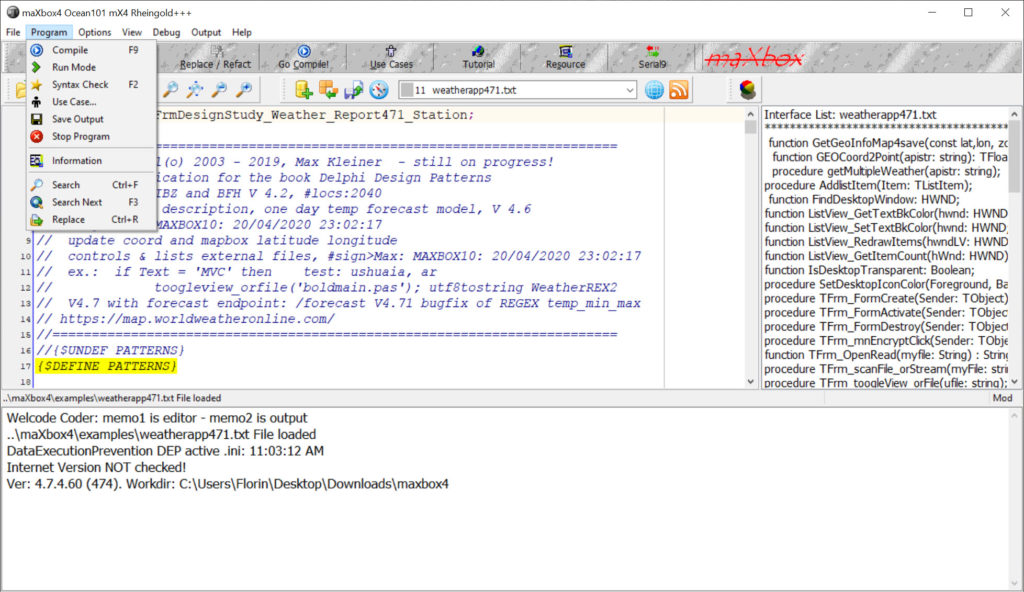Click the status bar file loaded text
Image resolution: width=1024 pixels, height=592 pixels.
(112, 398)
